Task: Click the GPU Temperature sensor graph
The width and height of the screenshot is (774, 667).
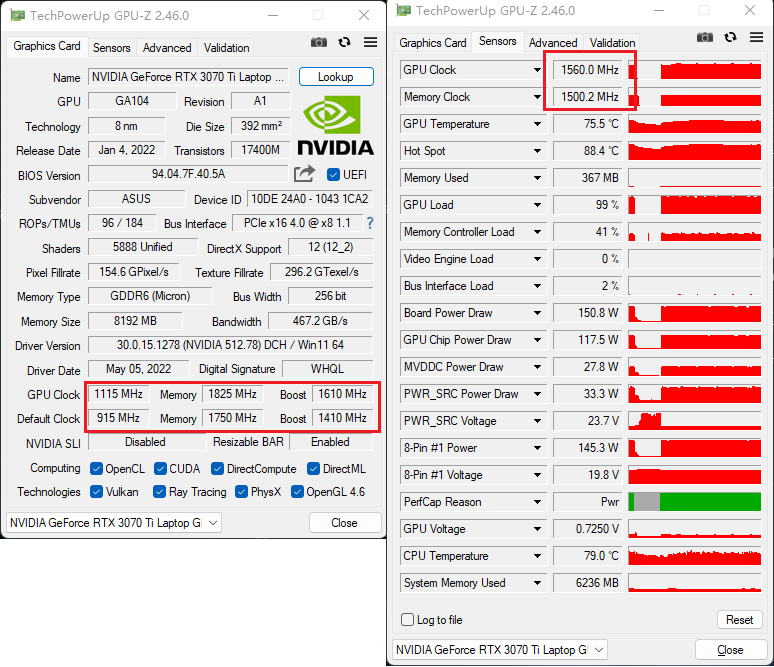Action: (695, 124)
